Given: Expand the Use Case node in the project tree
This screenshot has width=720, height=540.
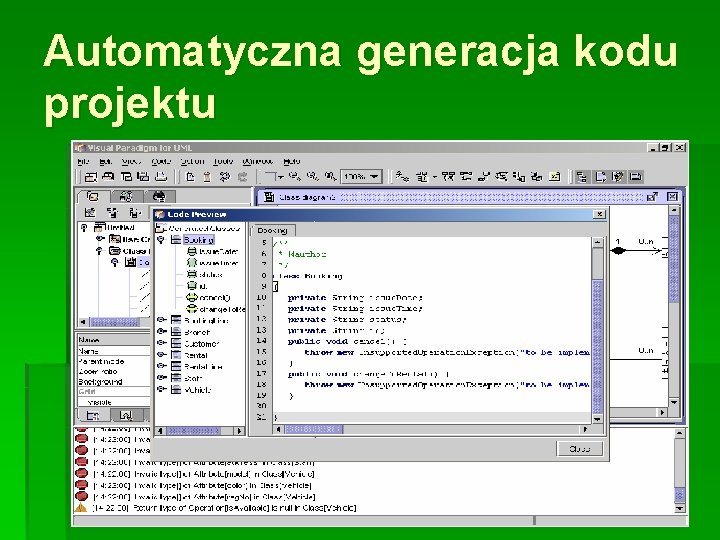Looking at the screenshot, I should (99, 239).
